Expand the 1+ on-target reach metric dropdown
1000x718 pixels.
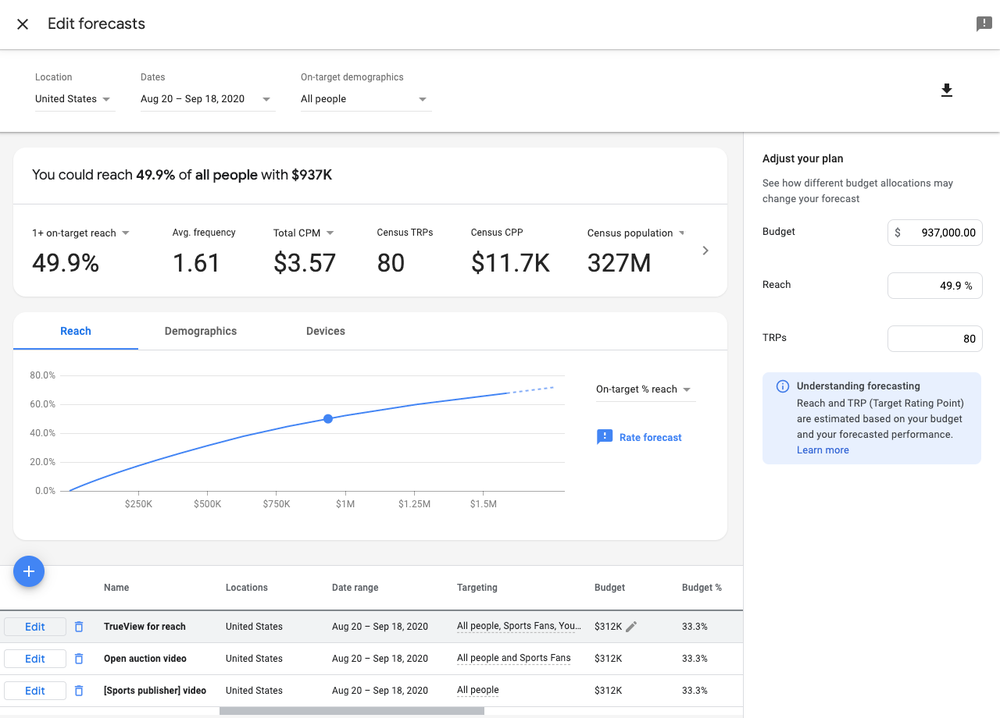[x=126, y=233]
